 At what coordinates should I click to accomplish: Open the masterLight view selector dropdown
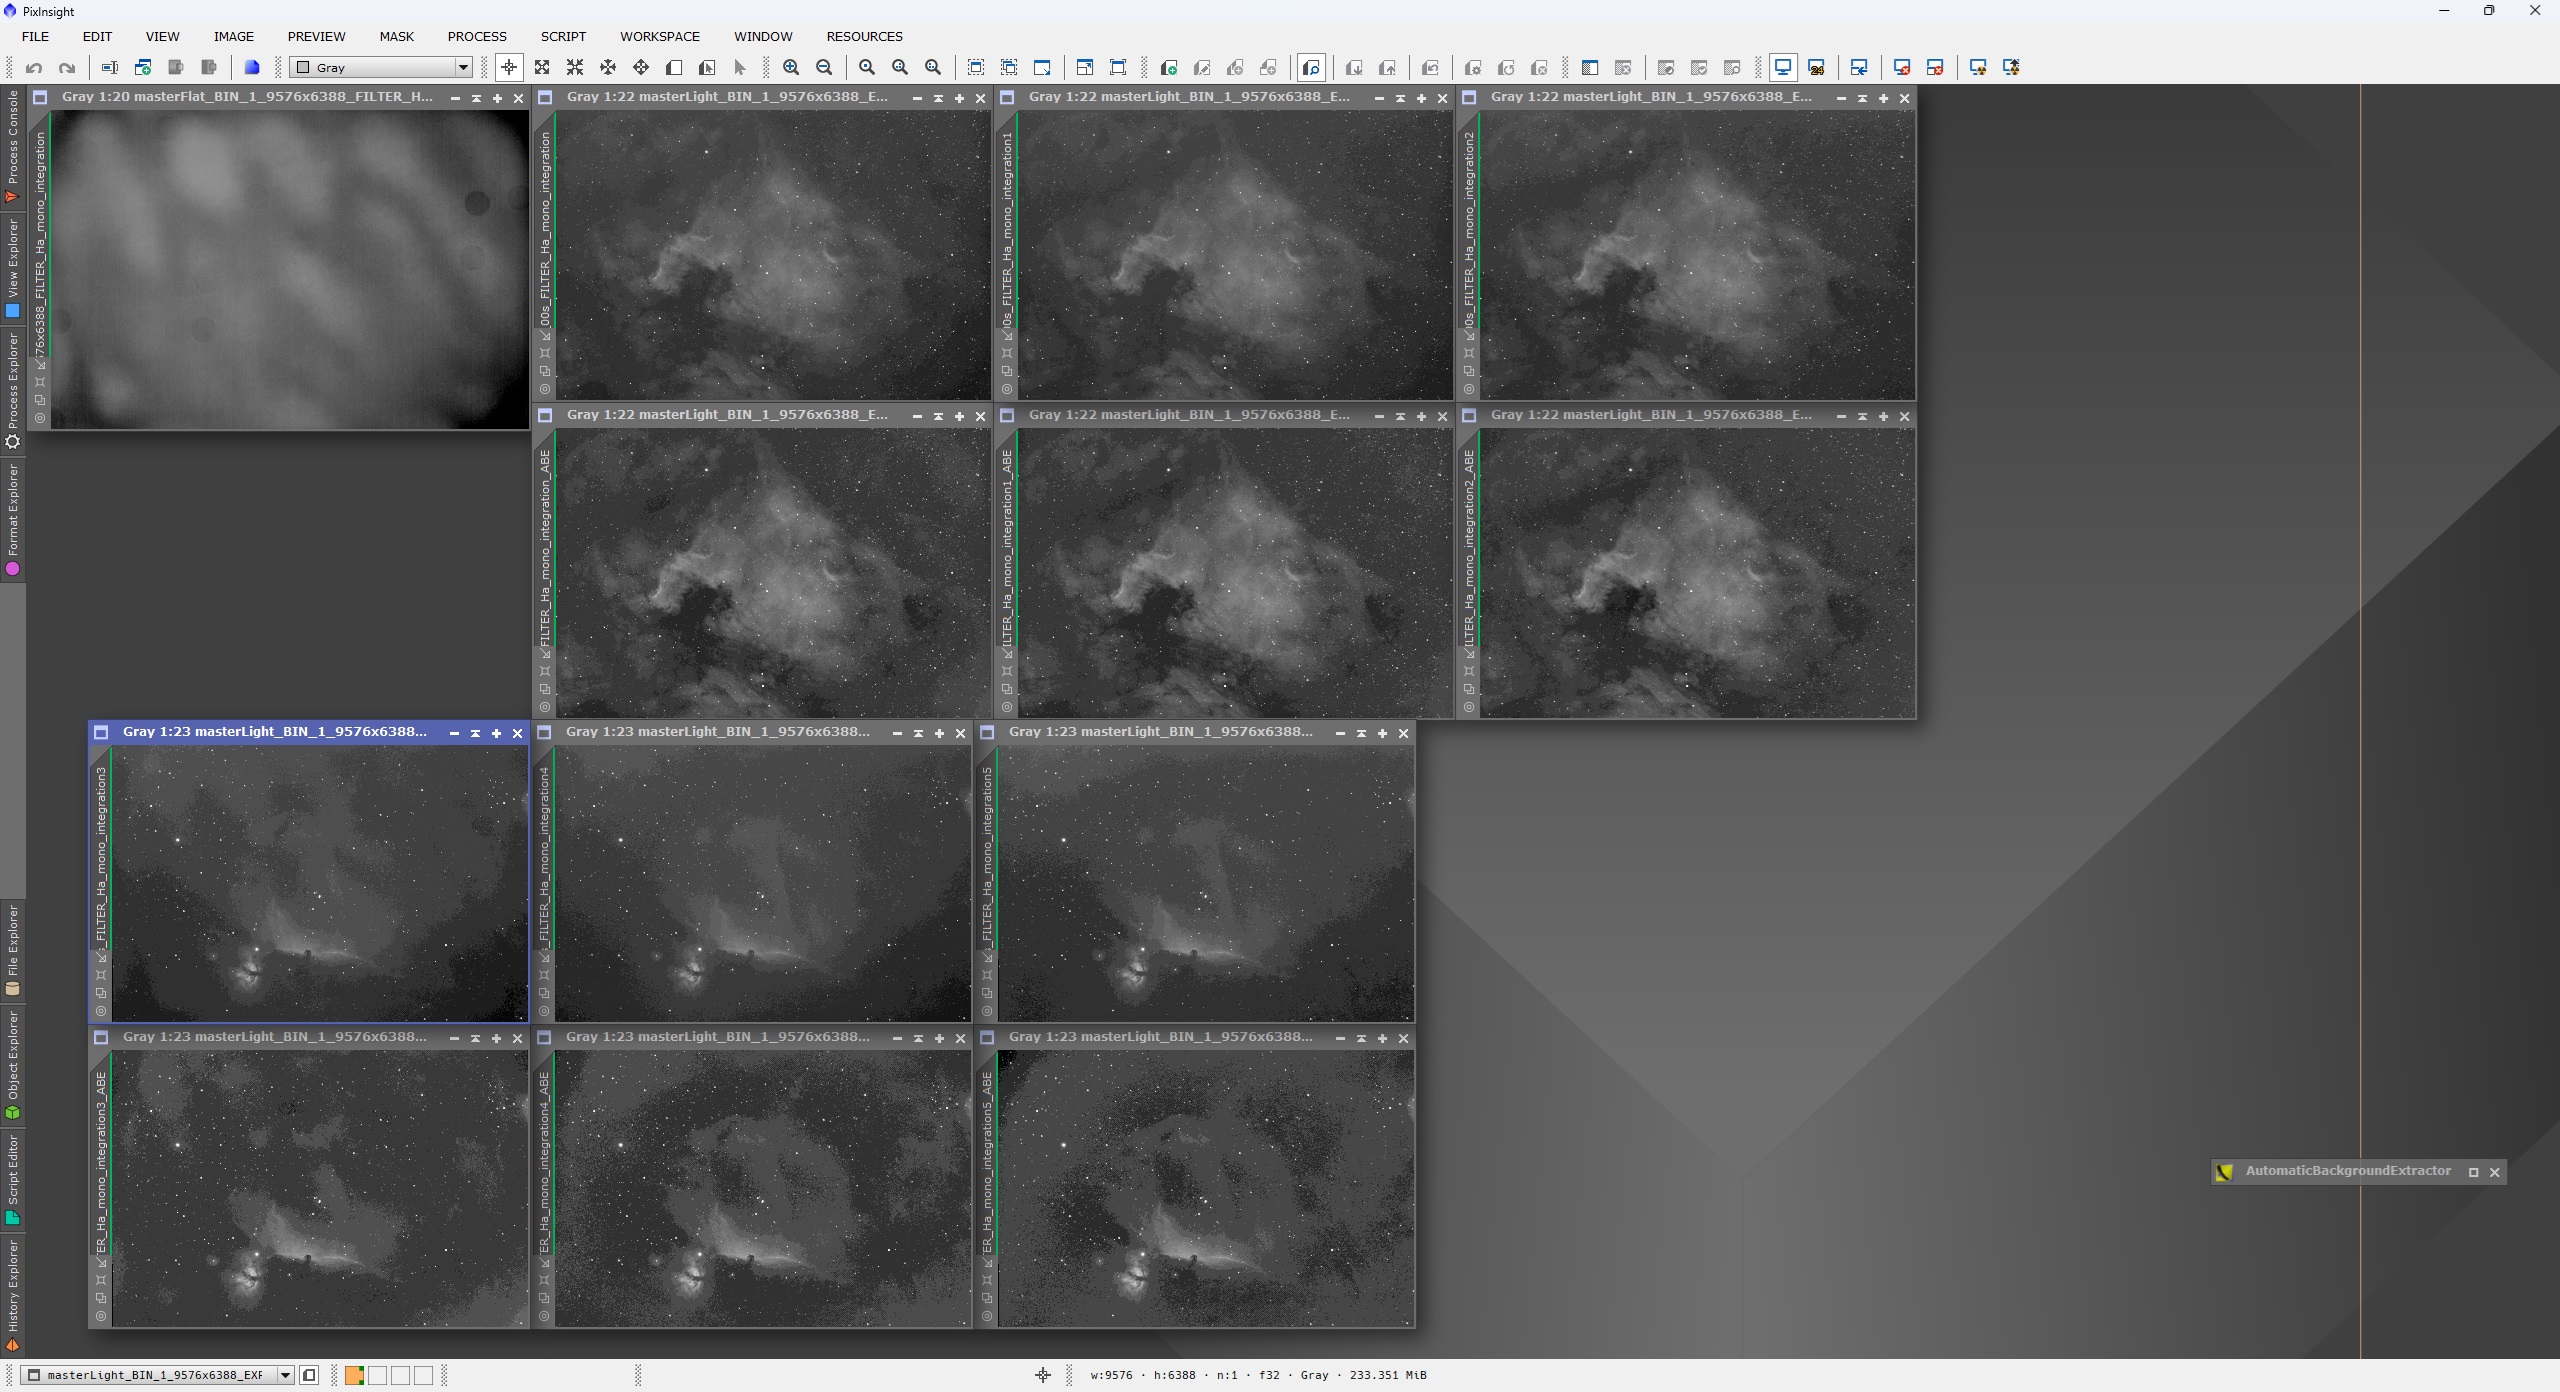pos(158,1375)
